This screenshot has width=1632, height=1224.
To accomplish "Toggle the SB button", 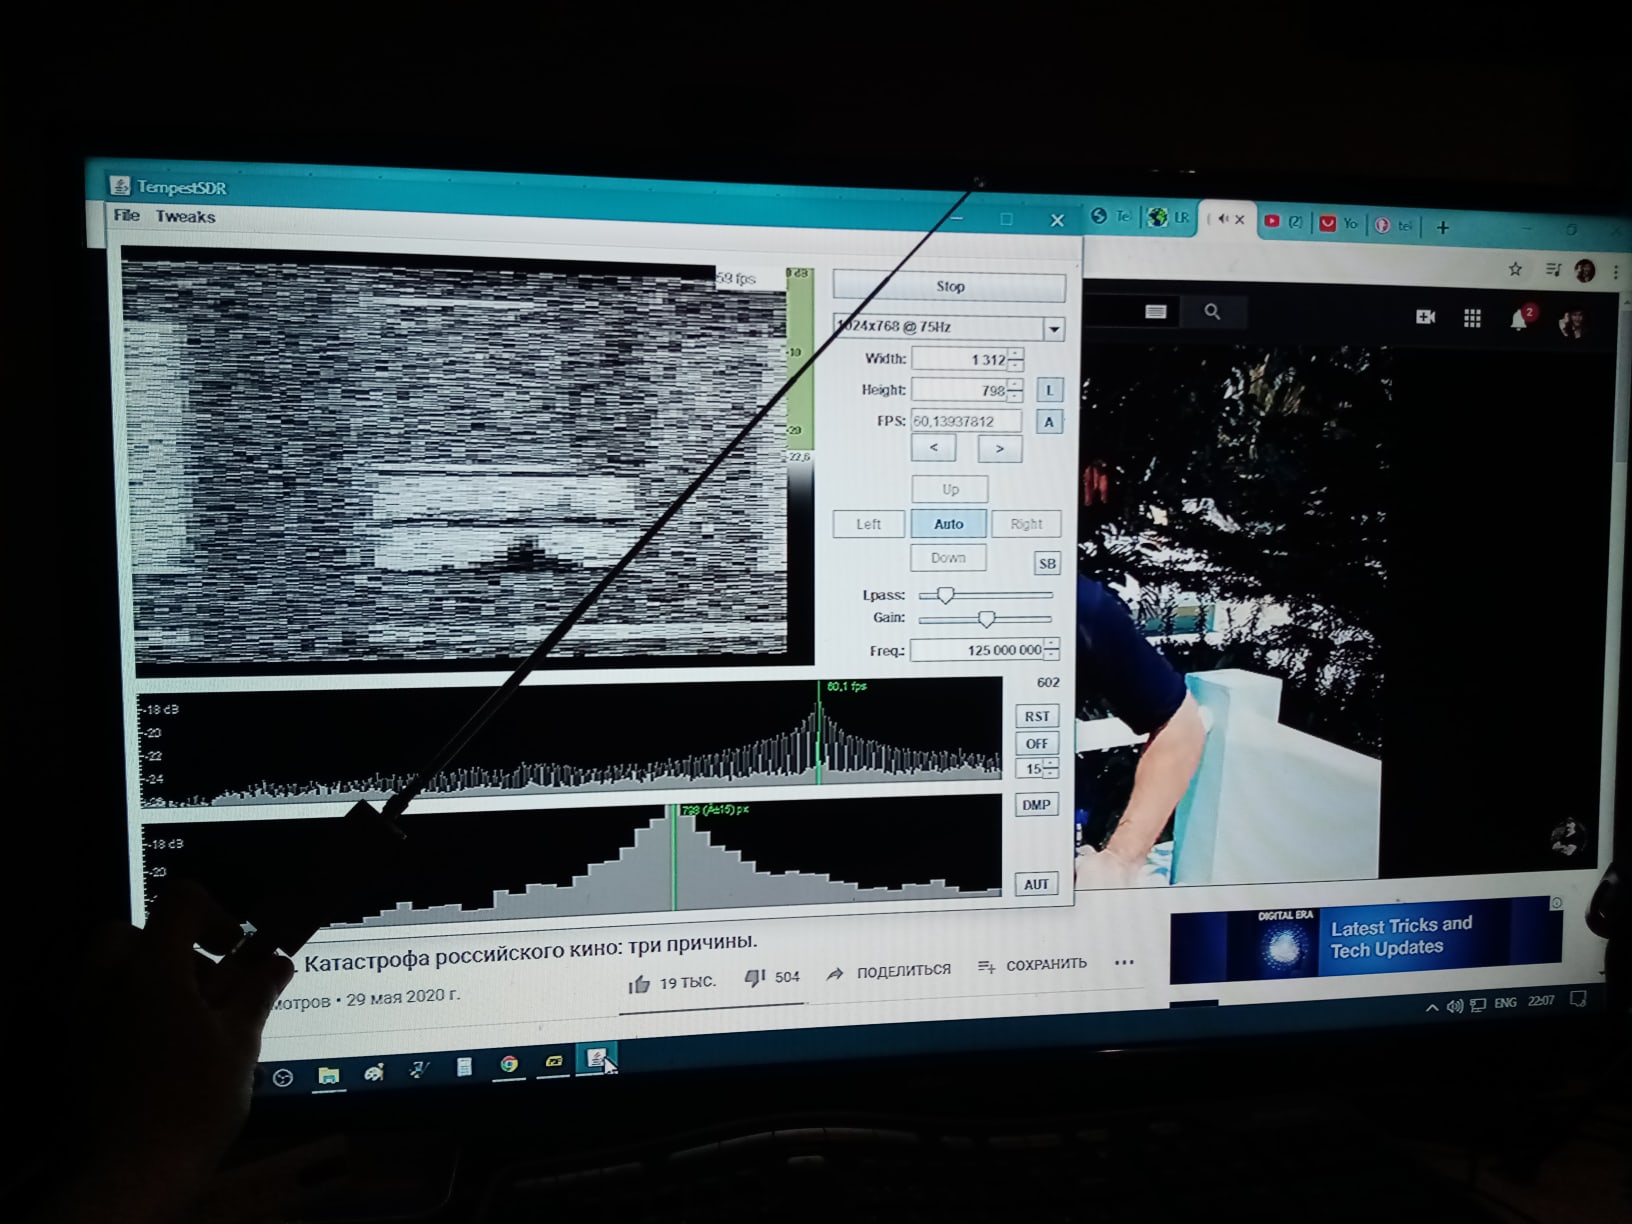I will click(x=1047, y=563).
